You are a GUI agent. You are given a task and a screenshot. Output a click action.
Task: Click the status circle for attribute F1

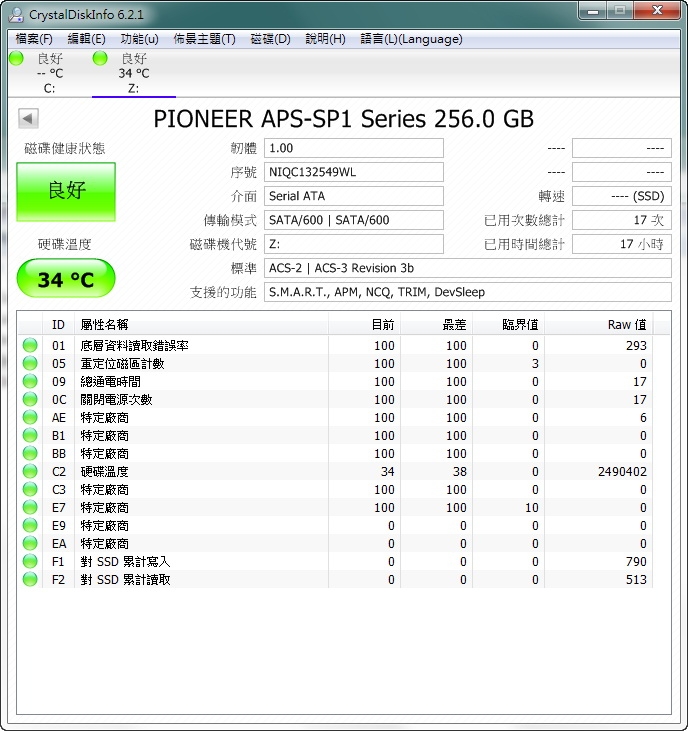30,561
